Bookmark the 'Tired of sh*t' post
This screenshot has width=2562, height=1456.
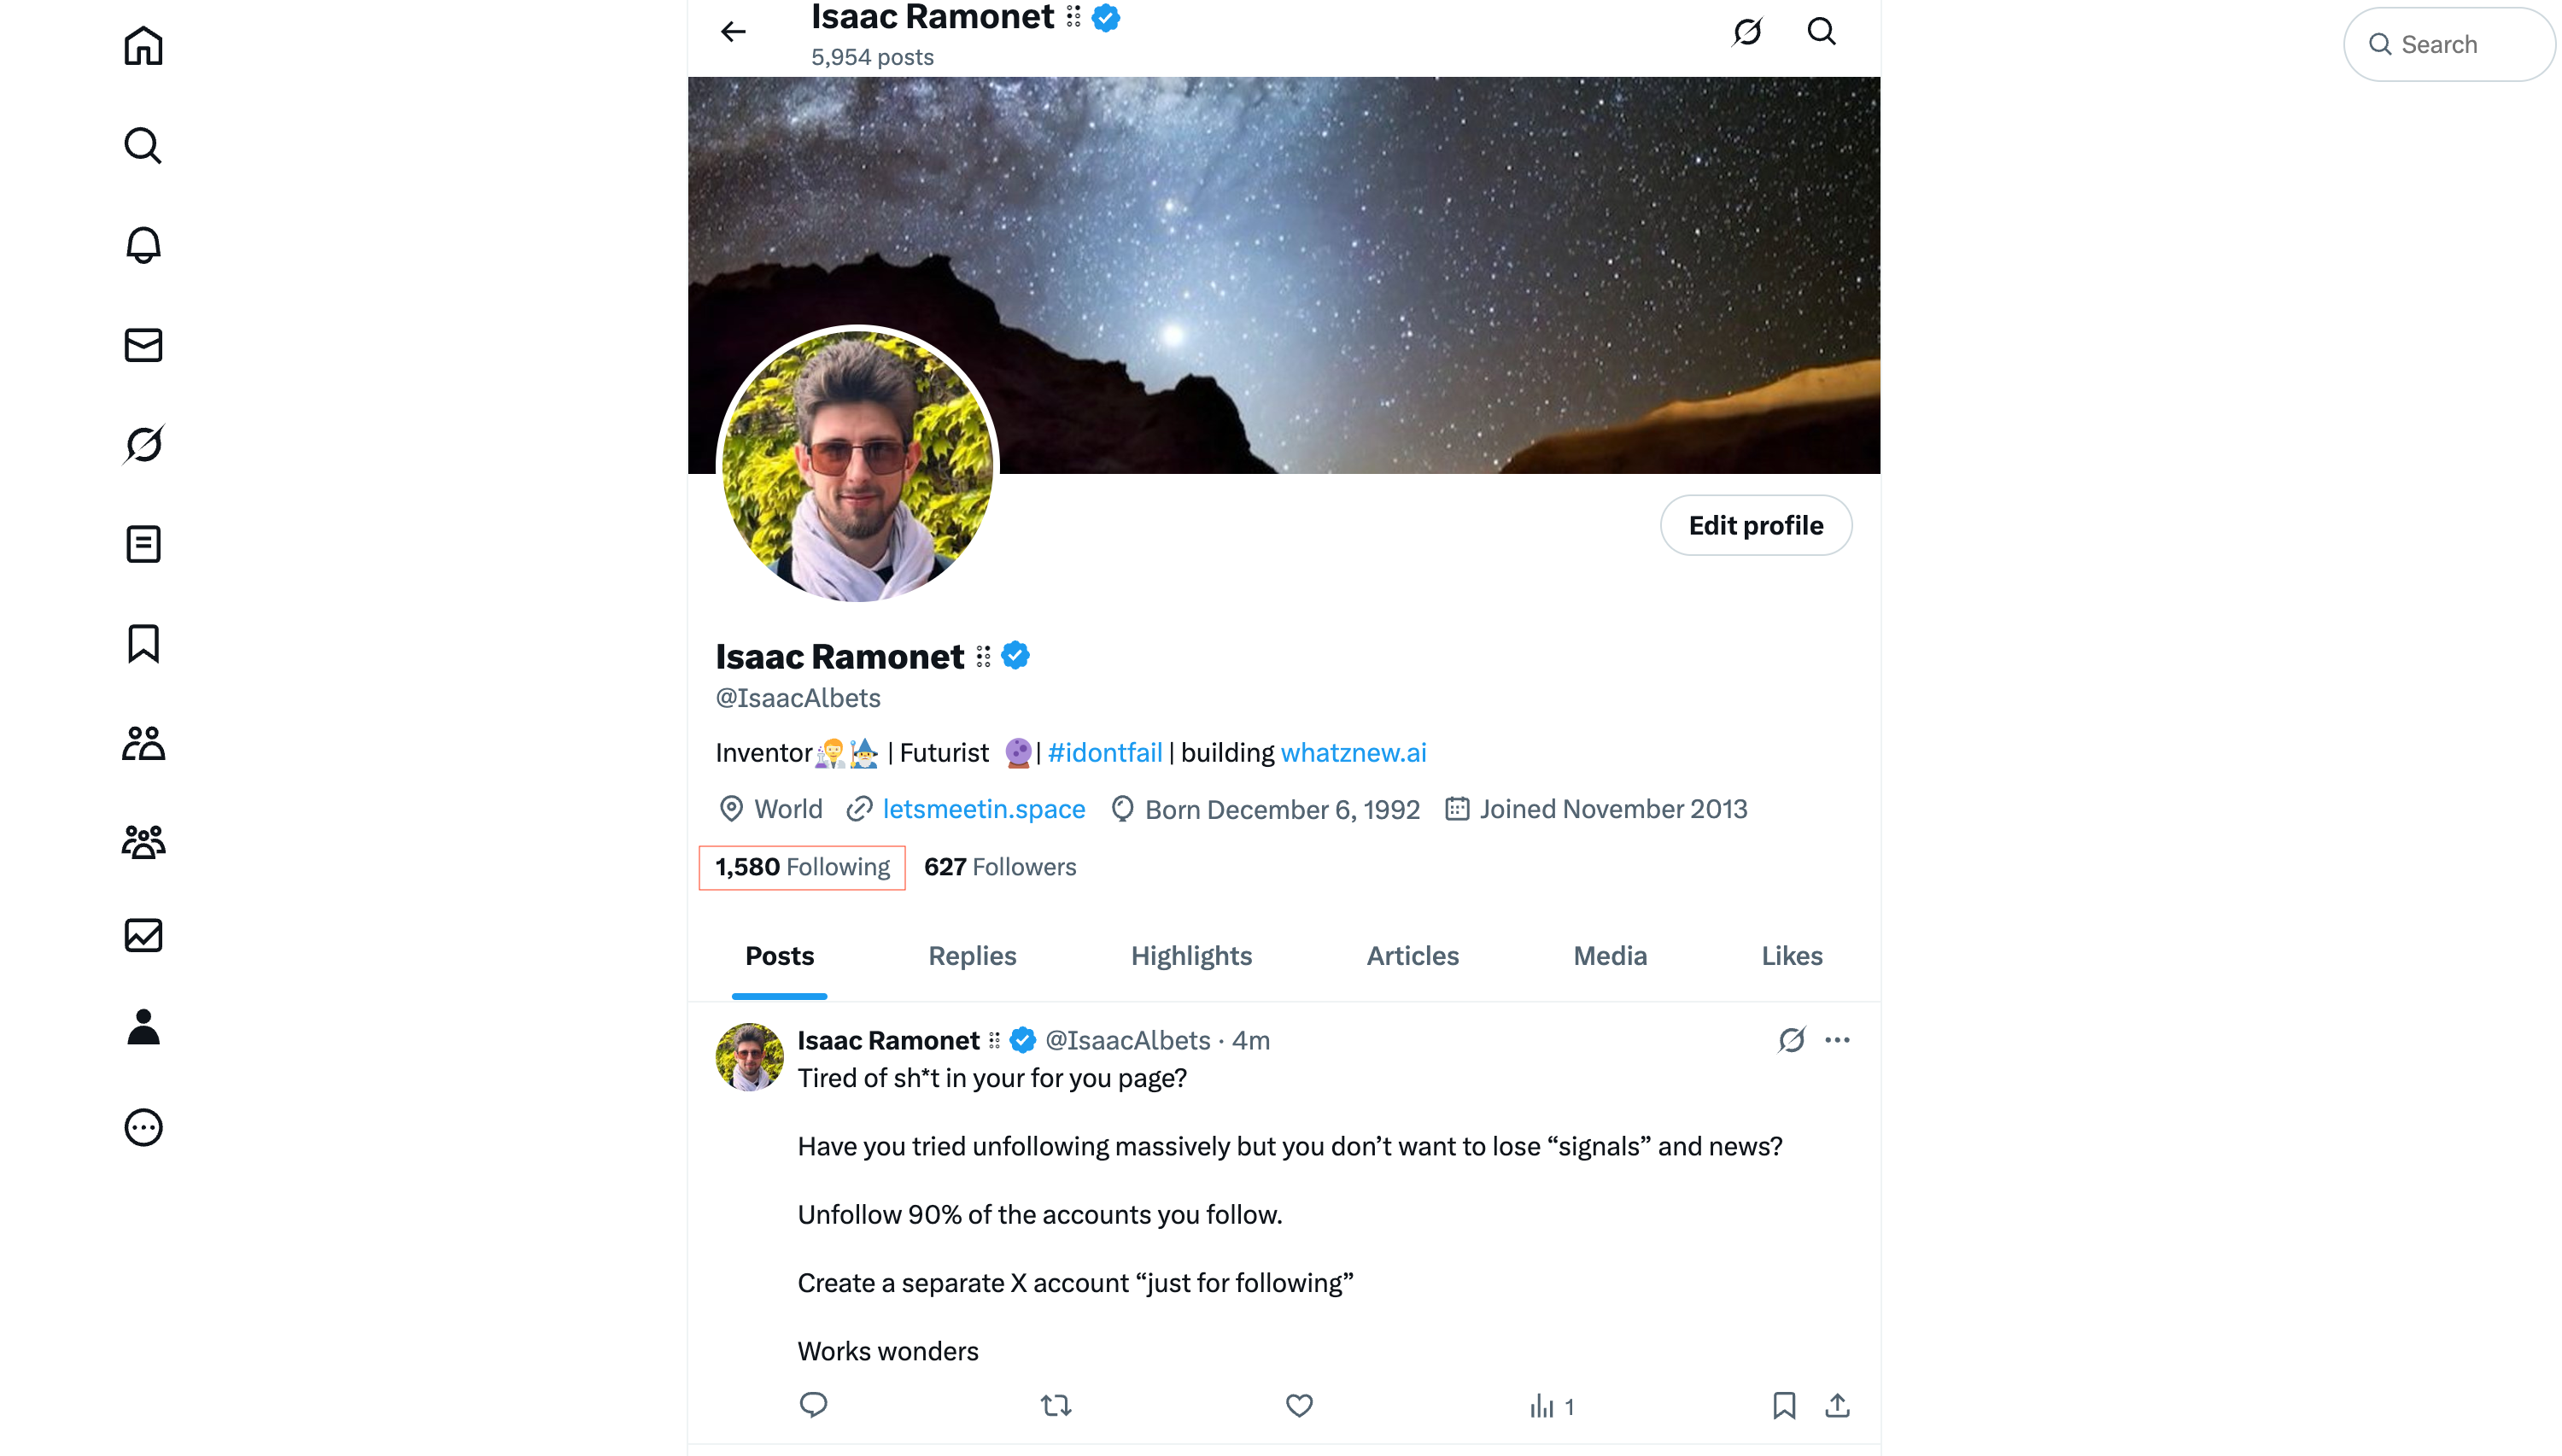click(1783, 1405)
